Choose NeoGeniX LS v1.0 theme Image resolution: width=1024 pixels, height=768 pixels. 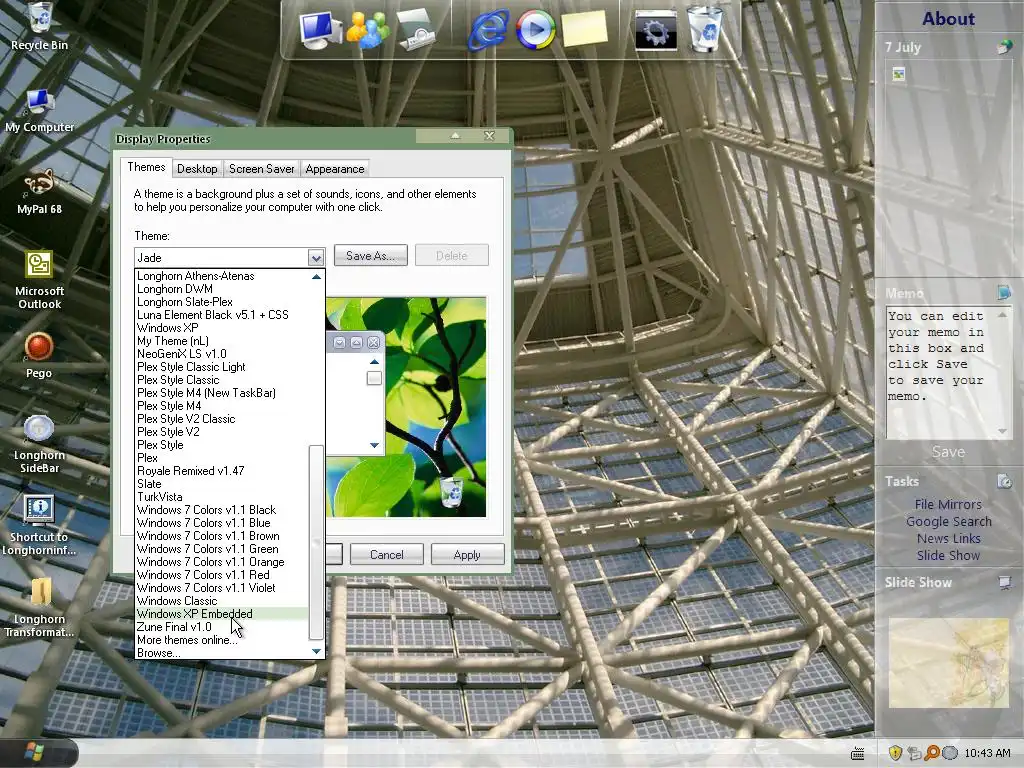tap(221, 354)
